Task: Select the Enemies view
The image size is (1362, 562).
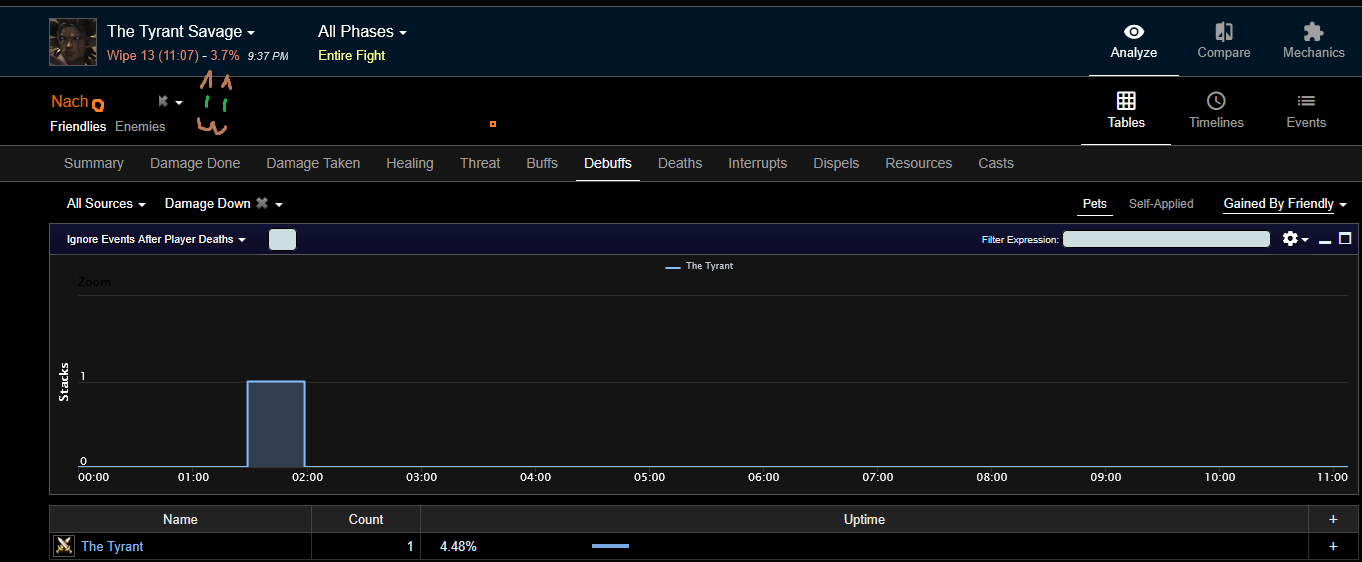Action: point(140,126)
